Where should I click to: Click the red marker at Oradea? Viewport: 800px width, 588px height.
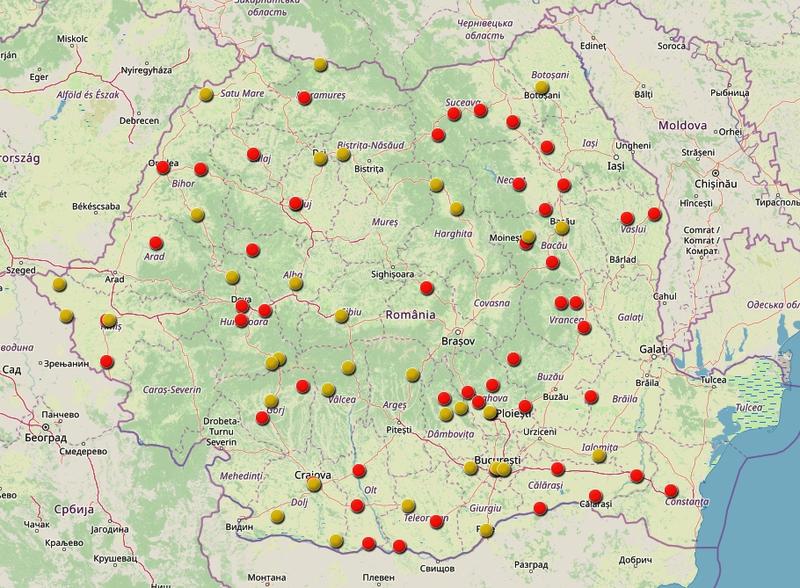(x=164, y=168)
